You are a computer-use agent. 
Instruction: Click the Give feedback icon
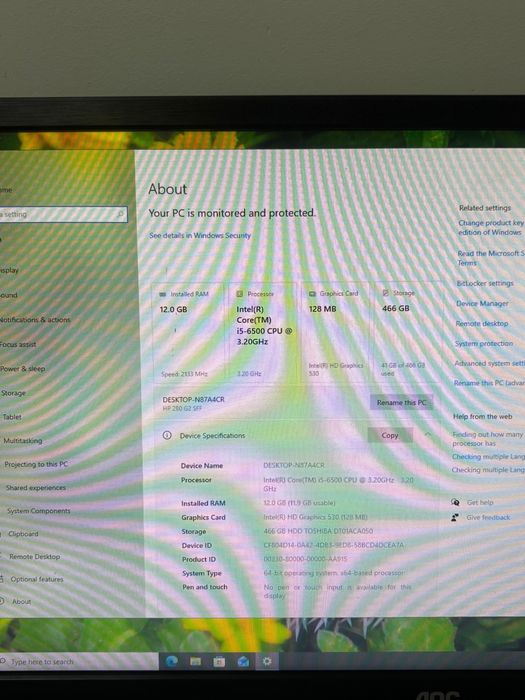click(455, 517)
